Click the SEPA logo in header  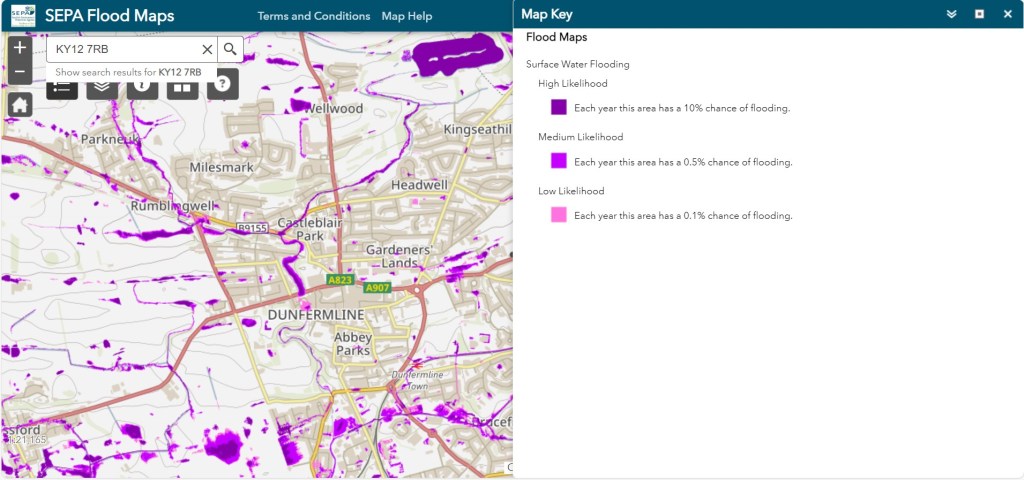click(x=23, y=15)
